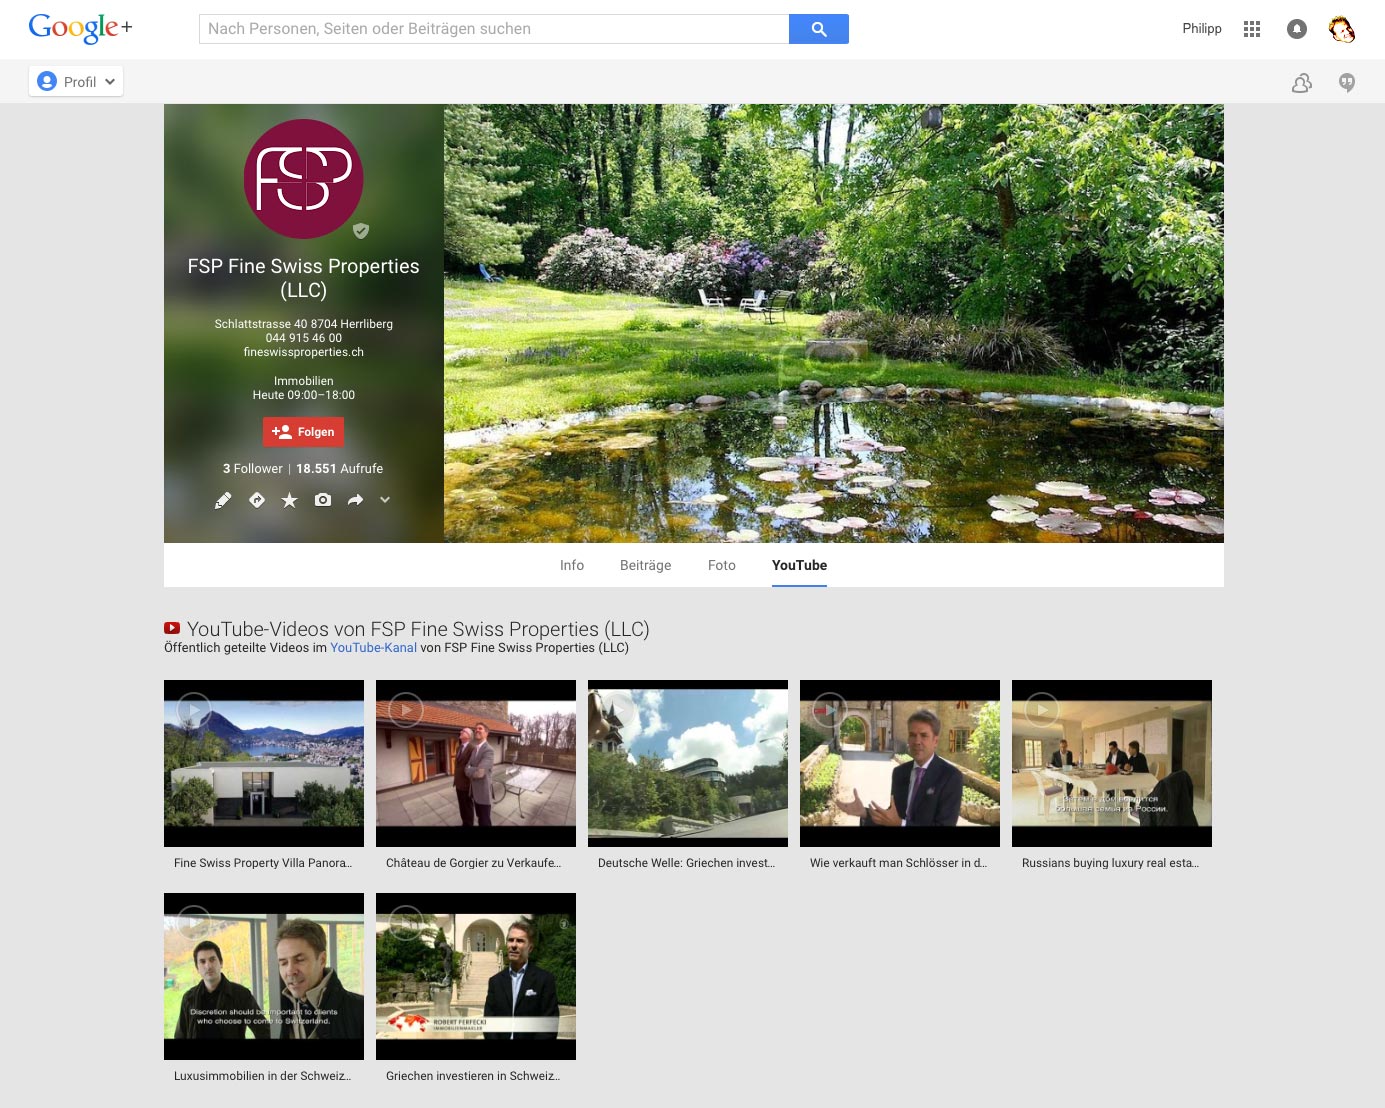Play the Fine Swiss Property Villa Panorama video
The width and height of the screenshot is (1385, 1108).
(x=264, y=763)
